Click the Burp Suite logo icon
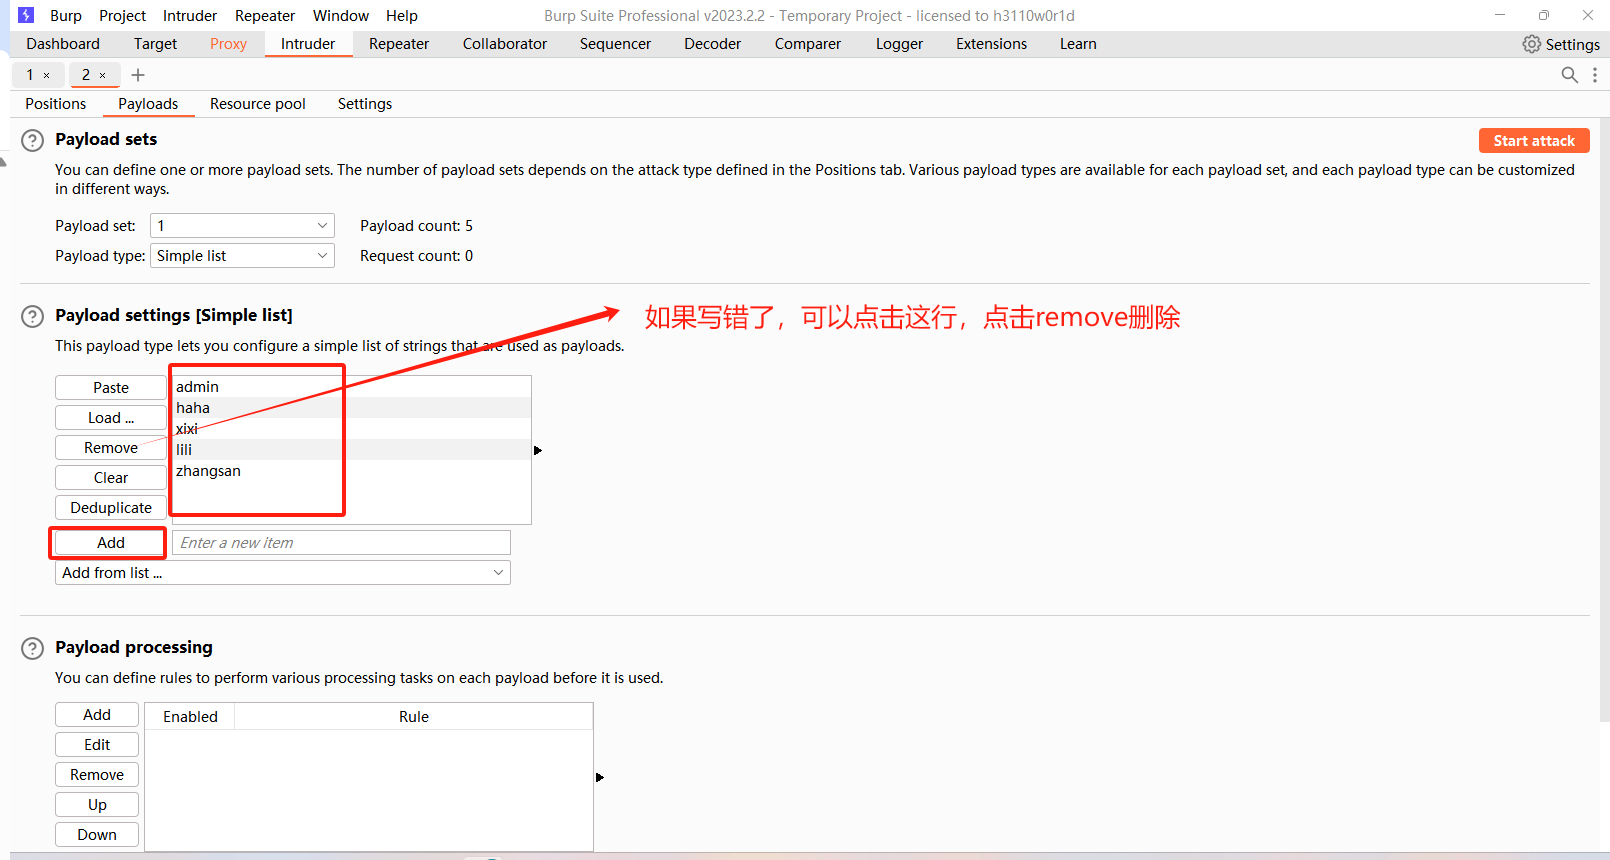The width and height of the screenshot is (1610, 860). [26, 15]
